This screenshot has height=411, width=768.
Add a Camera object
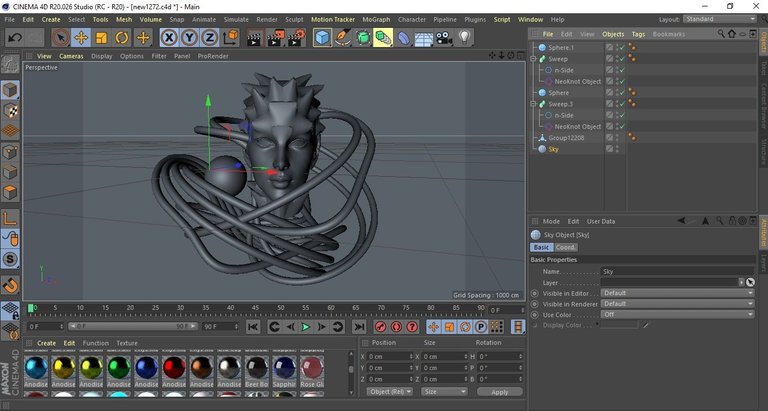pyautogui.click(x=444, y=38)
